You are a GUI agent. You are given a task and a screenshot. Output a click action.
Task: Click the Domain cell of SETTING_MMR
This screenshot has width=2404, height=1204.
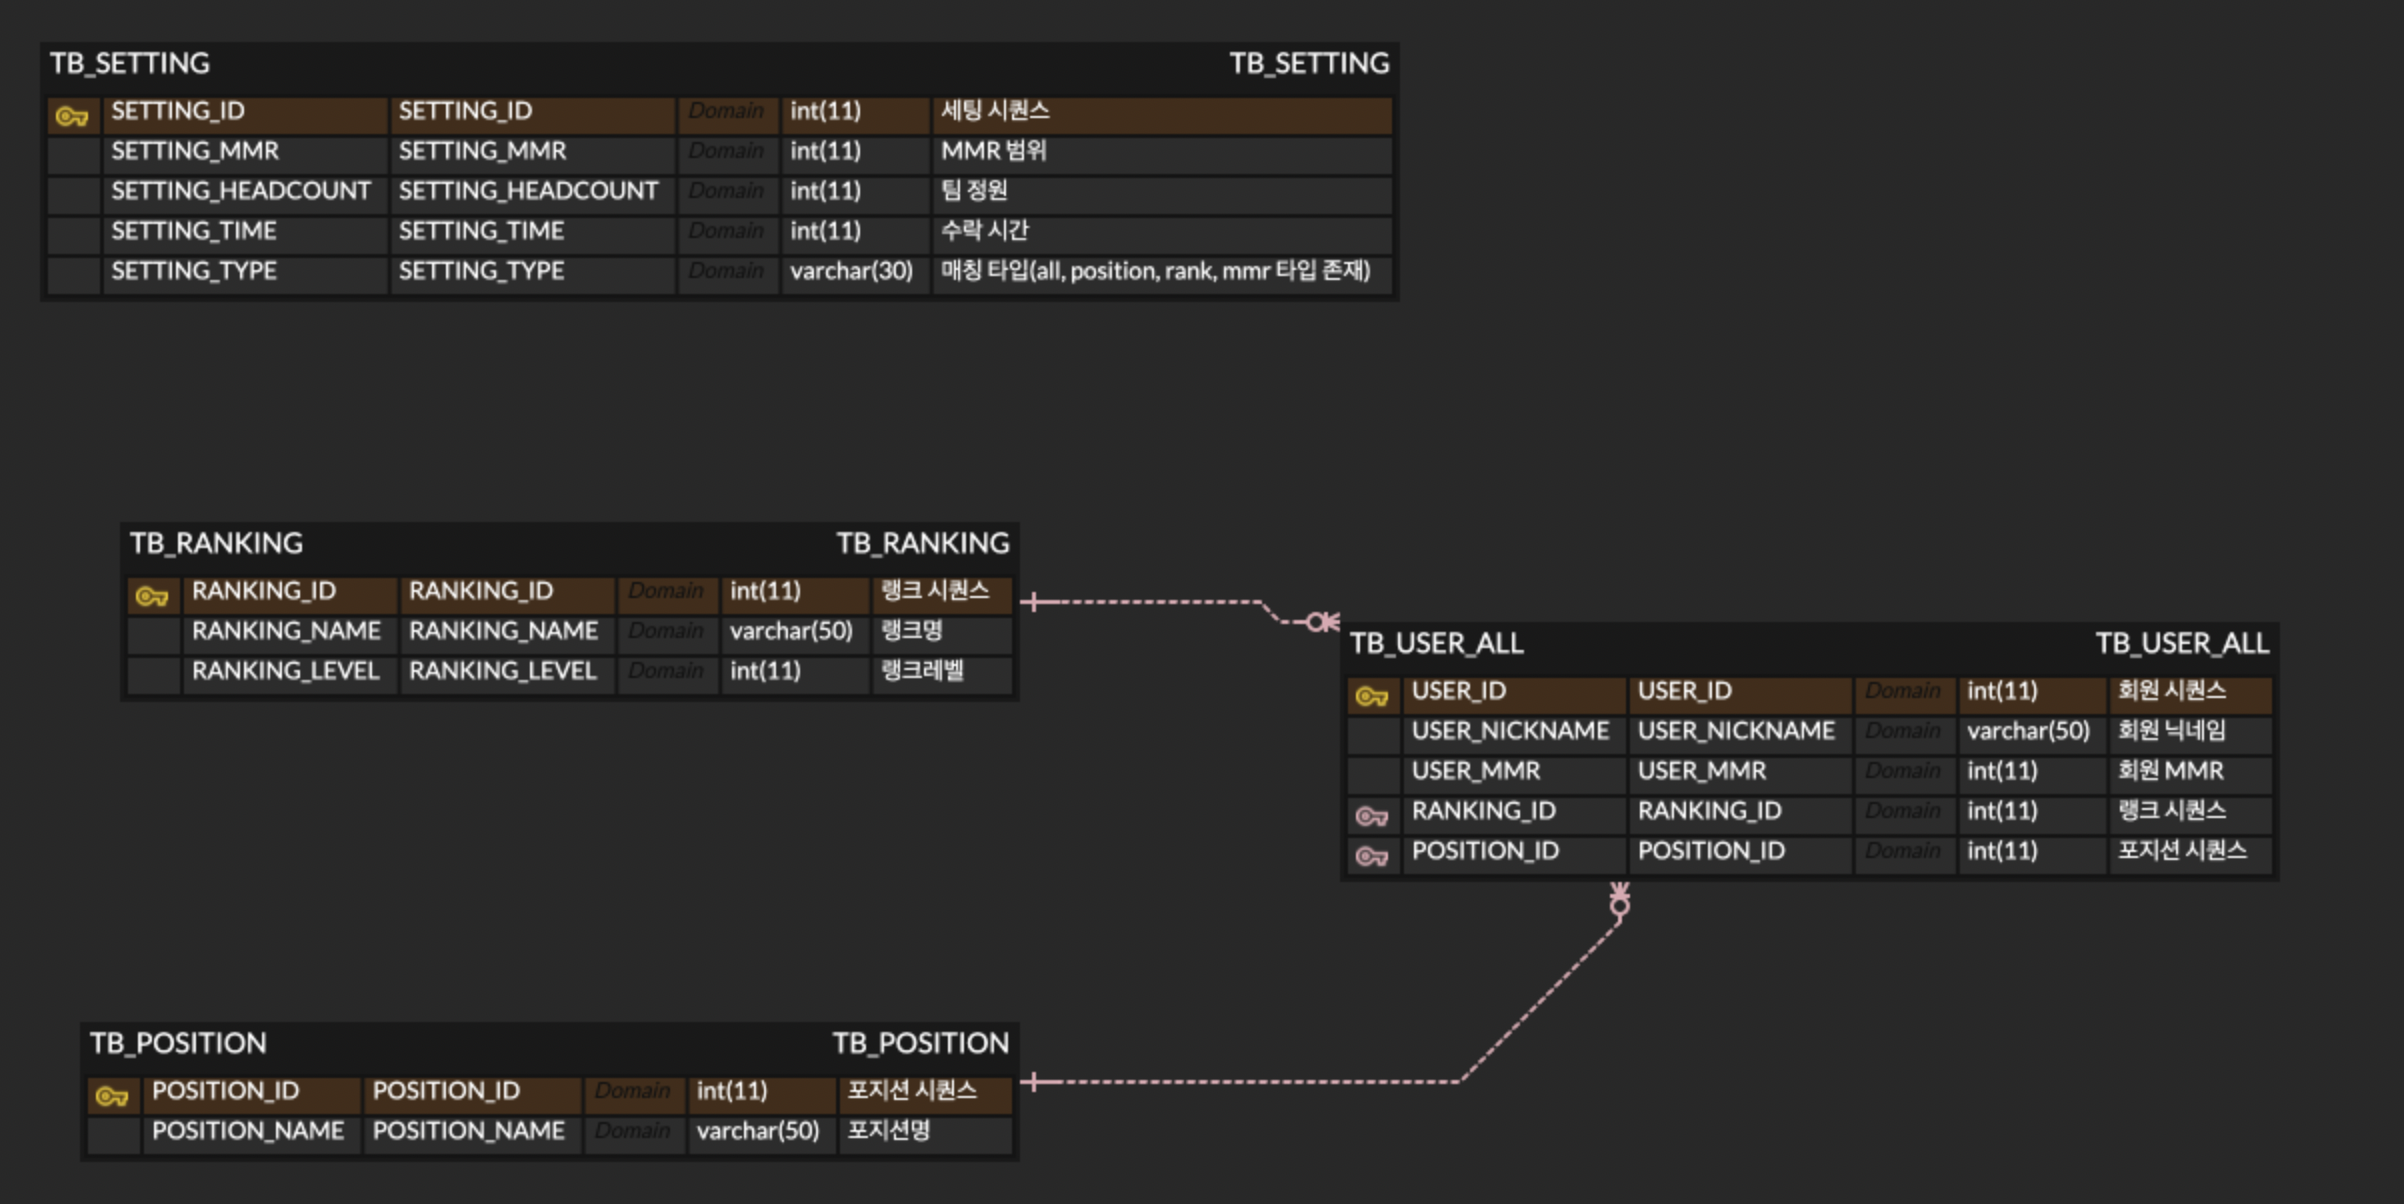727,151
